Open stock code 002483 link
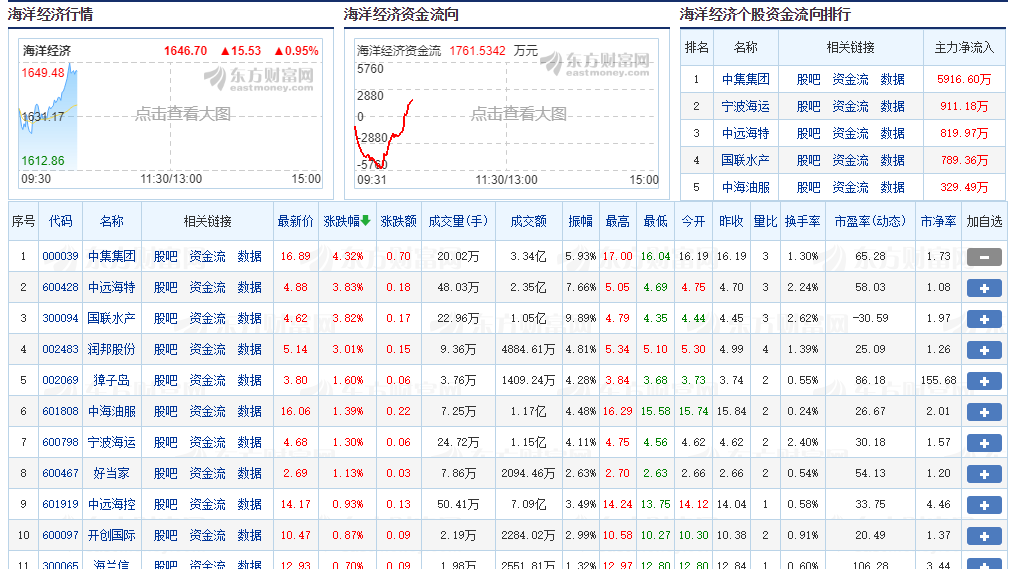Viewport: 1009px width, 569px height. point(60,349)
